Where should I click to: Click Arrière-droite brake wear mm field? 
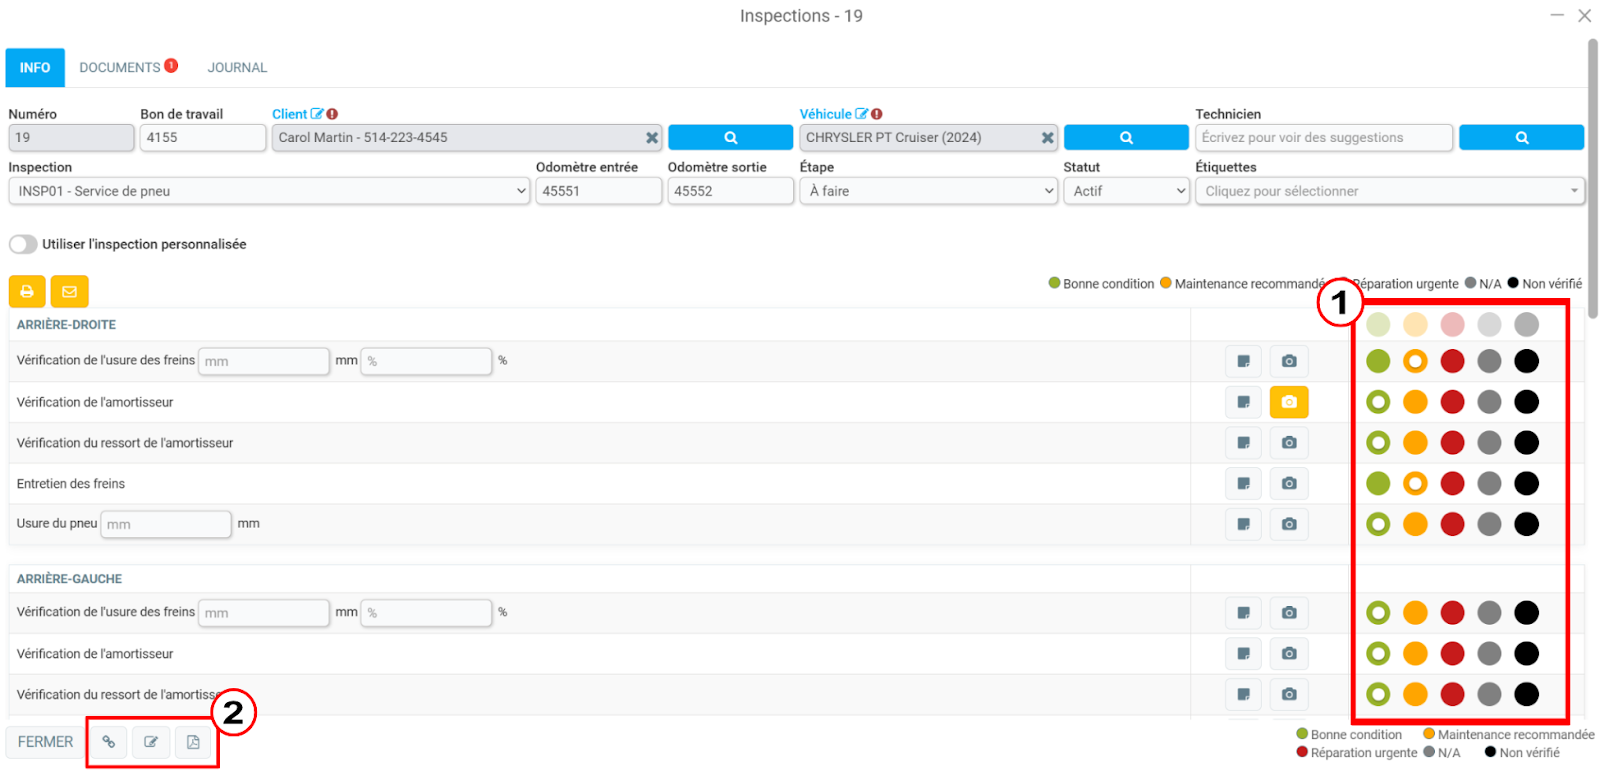tap(264, 361)
